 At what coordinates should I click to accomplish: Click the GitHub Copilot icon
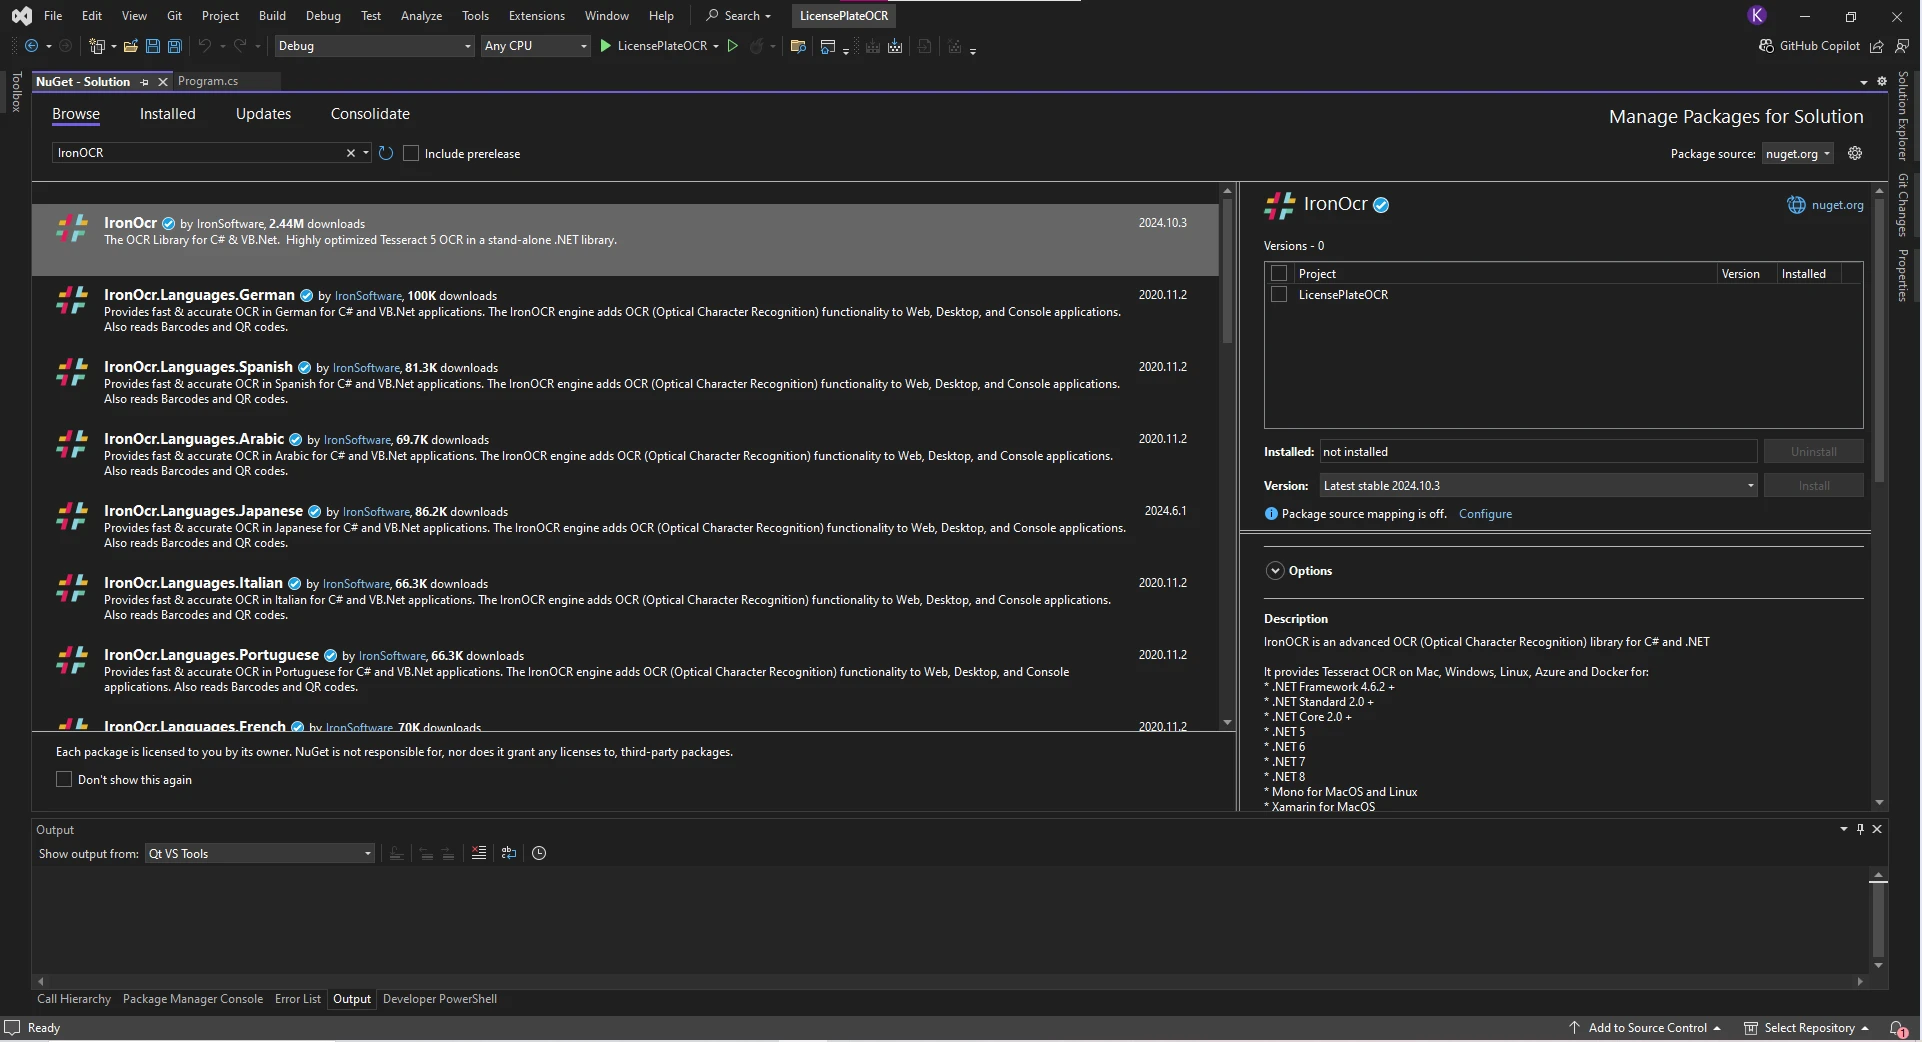[1766, 46]
